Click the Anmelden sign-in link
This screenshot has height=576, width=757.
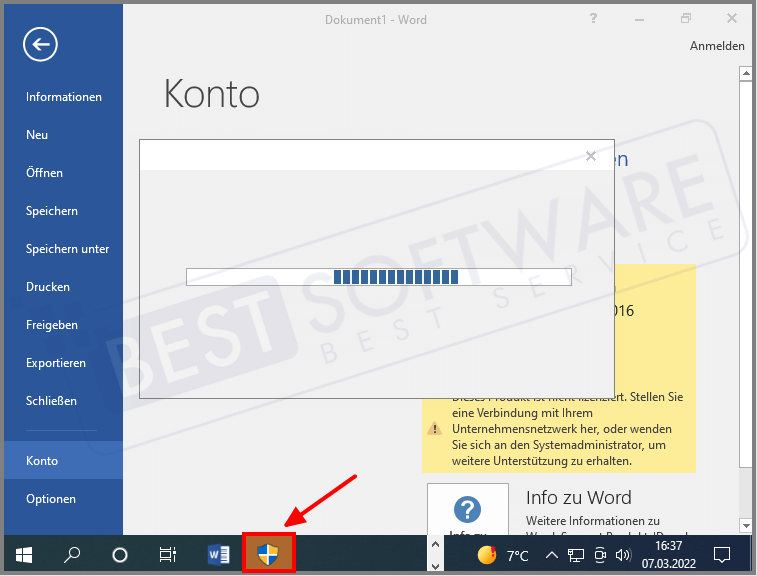[x=717, y=46]
